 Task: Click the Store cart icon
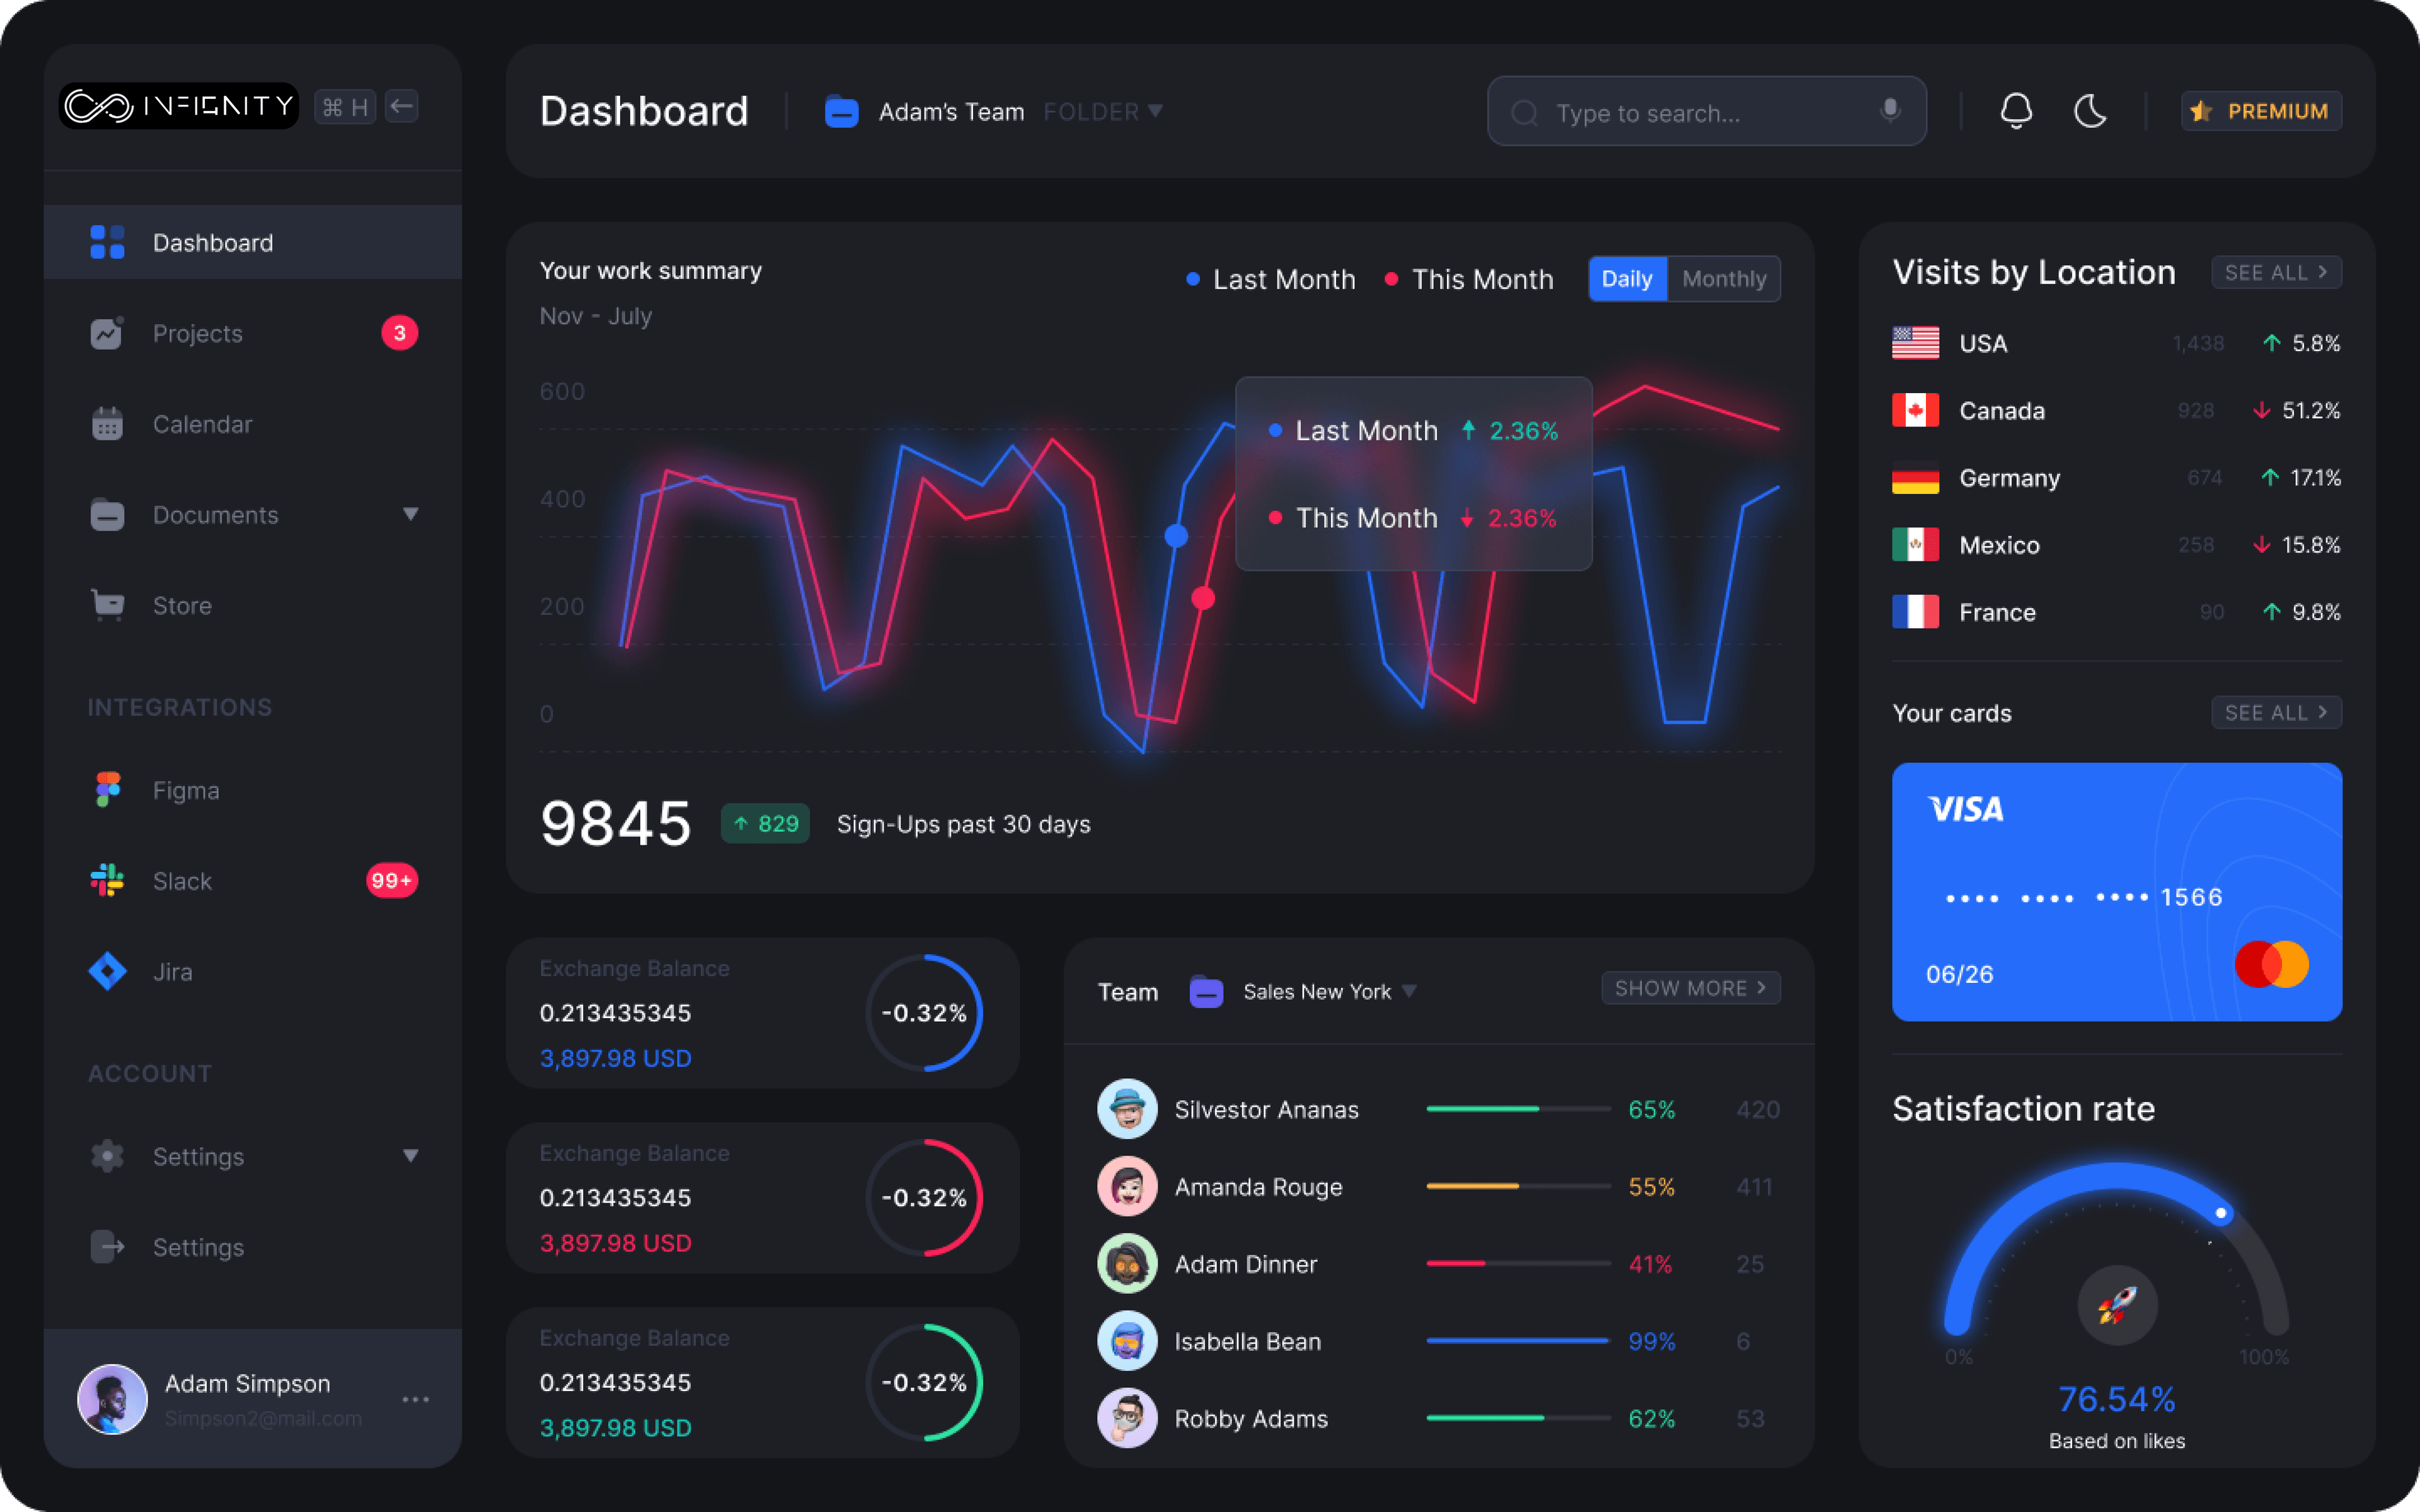tap(107, 605)
